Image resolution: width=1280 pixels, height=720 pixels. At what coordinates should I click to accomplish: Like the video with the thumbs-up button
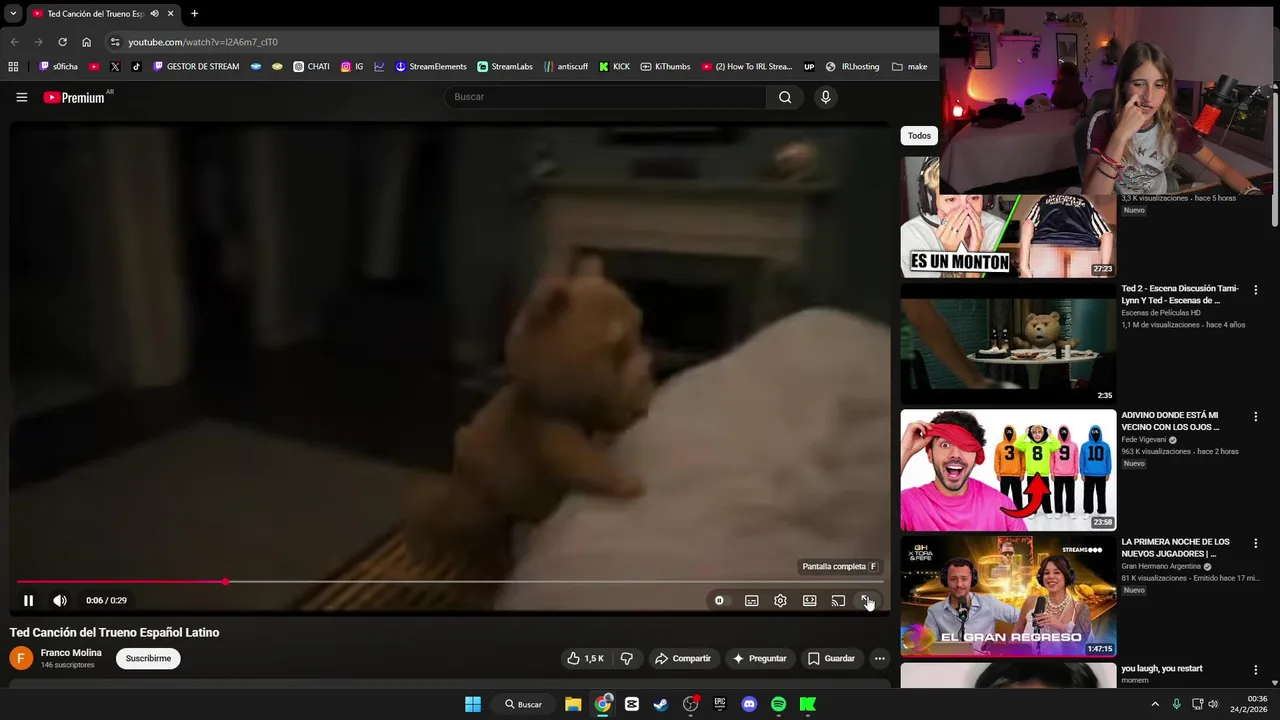tap(585, 658)
